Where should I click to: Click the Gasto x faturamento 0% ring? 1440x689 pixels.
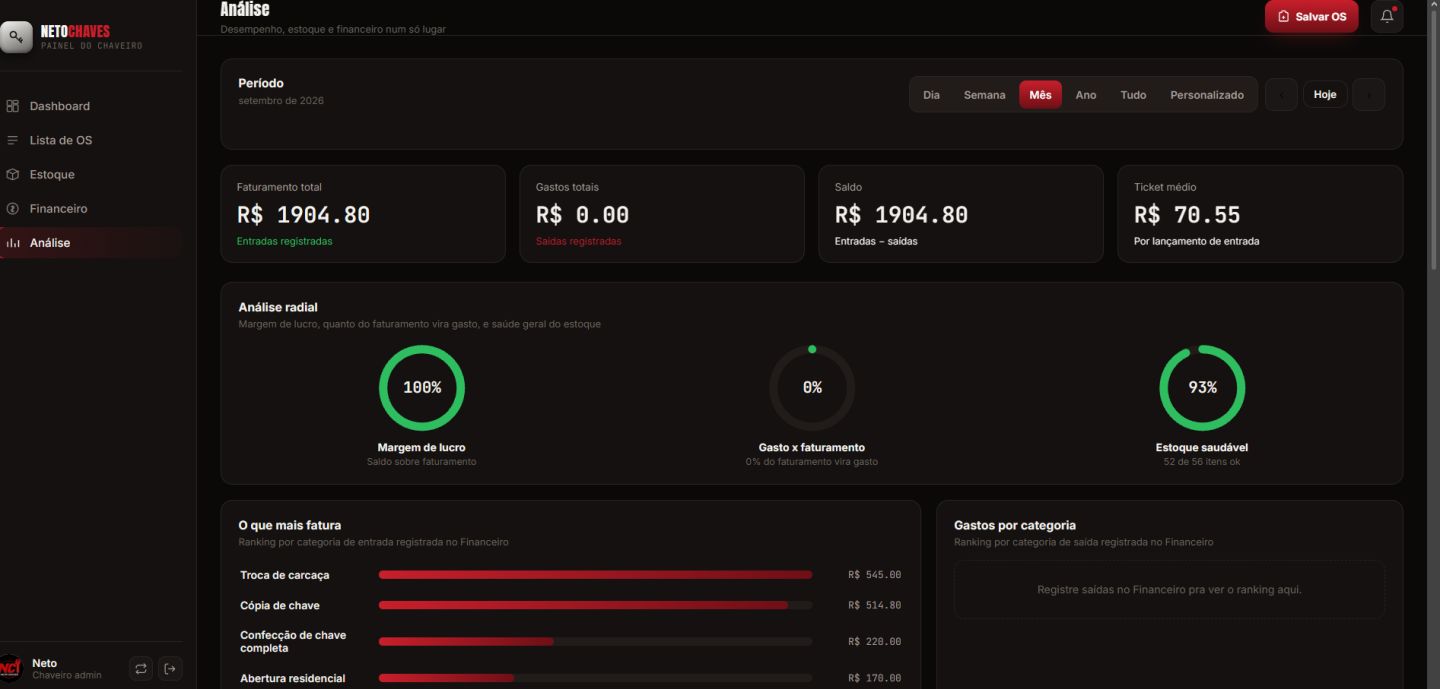click(x=812, y=387)
